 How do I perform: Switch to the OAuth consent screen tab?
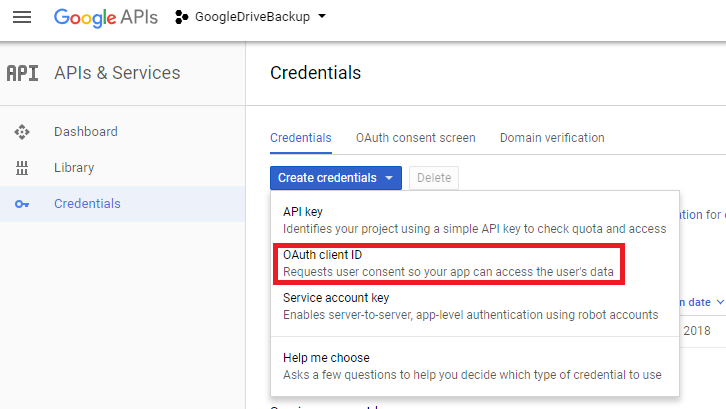click(415, 138)
